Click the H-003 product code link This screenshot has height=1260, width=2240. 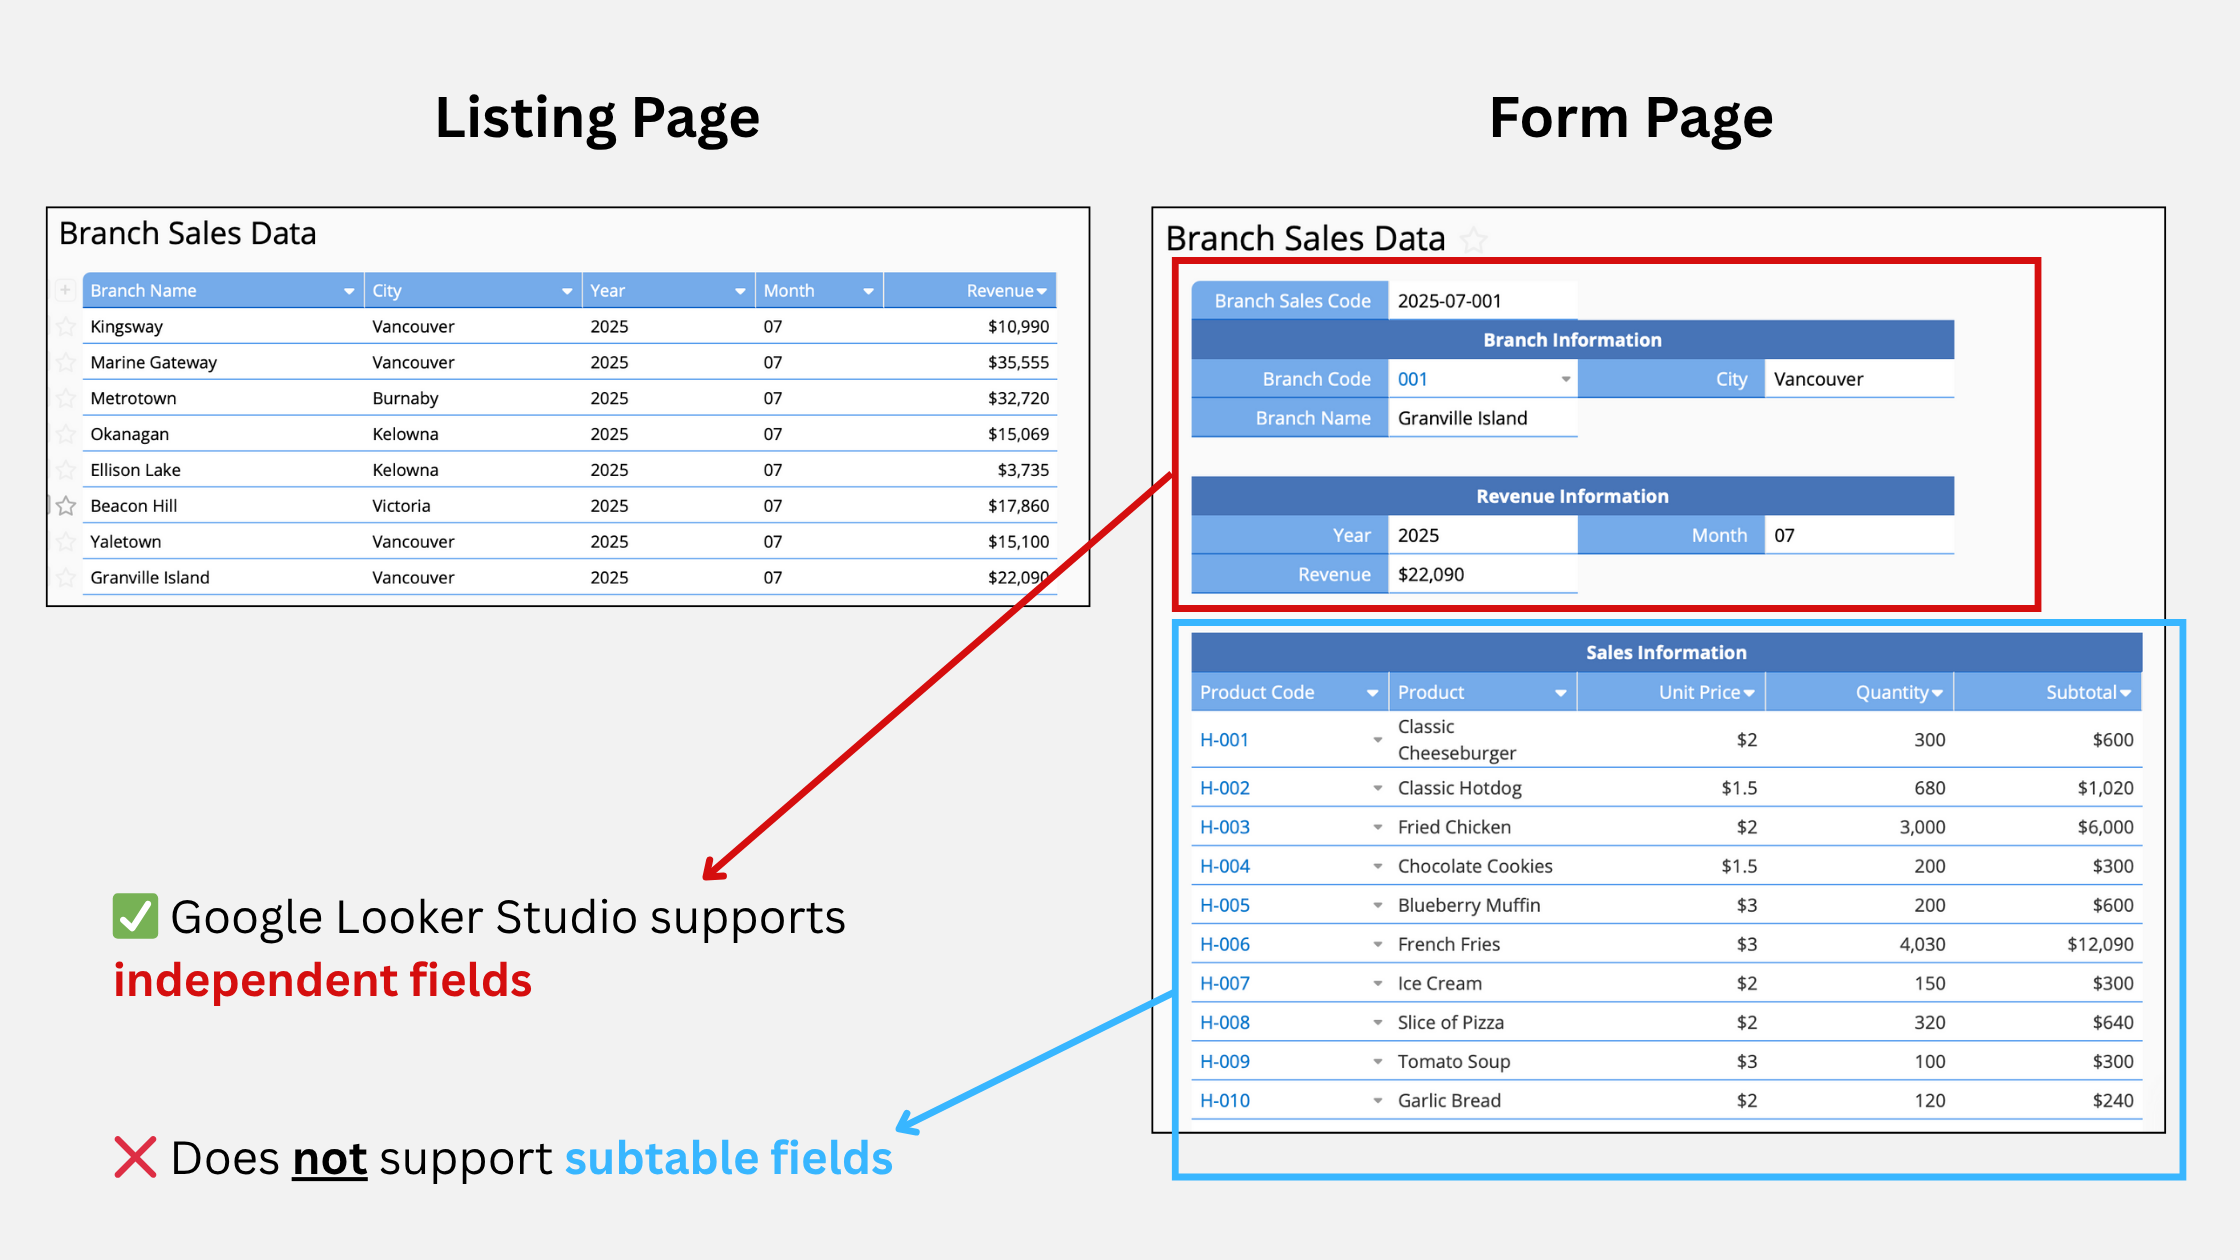1224,827
